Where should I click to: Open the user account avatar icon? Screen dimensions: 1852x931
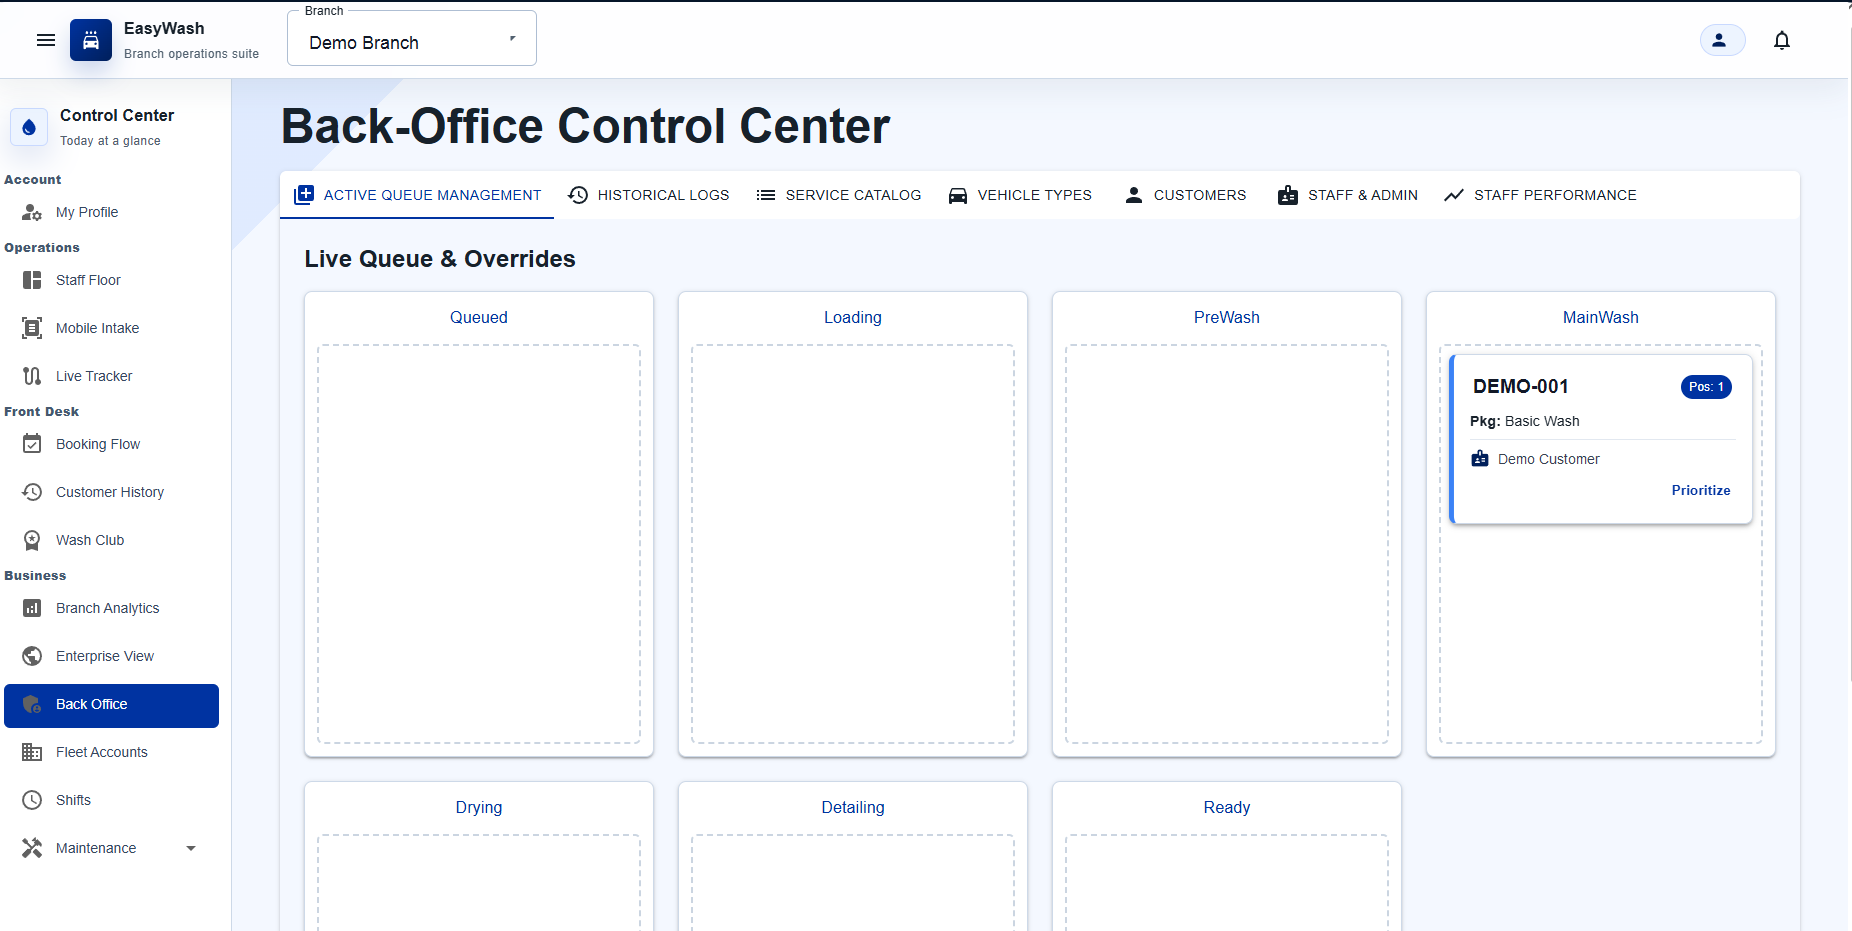(x=1722, y=40)
